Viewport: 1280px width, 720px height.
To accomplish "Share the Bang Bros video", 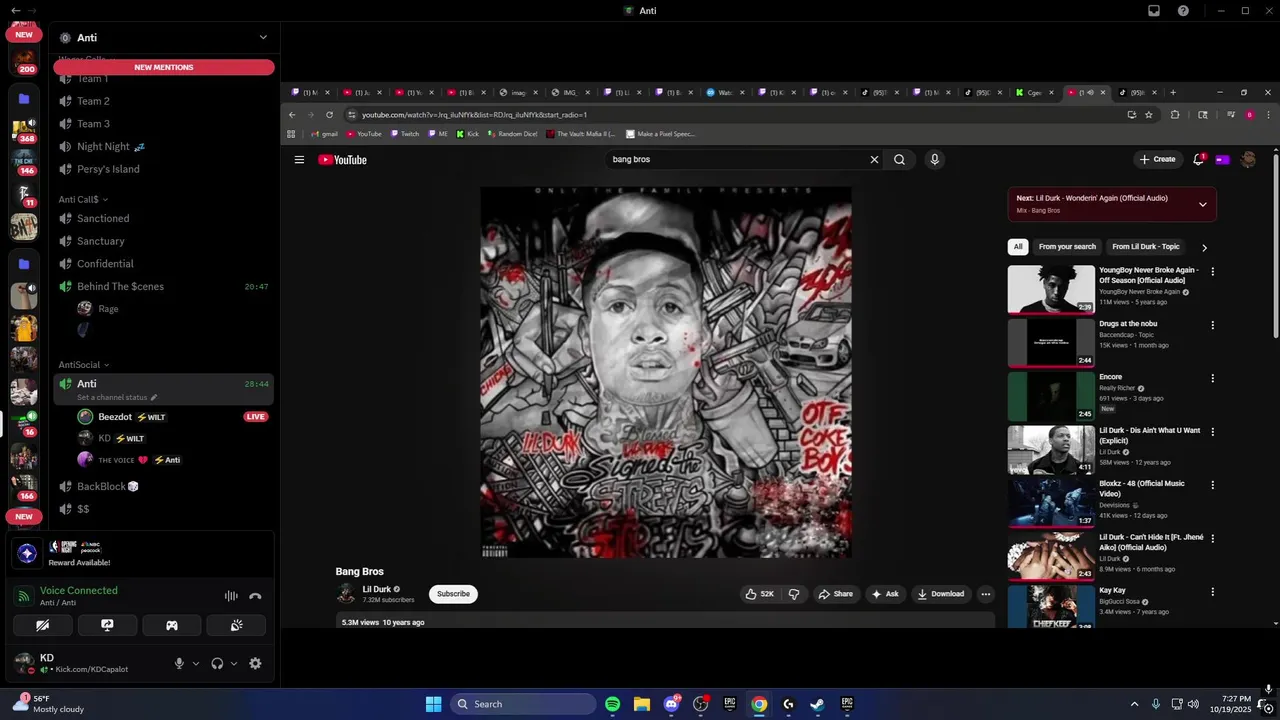I will click(835, 594).
